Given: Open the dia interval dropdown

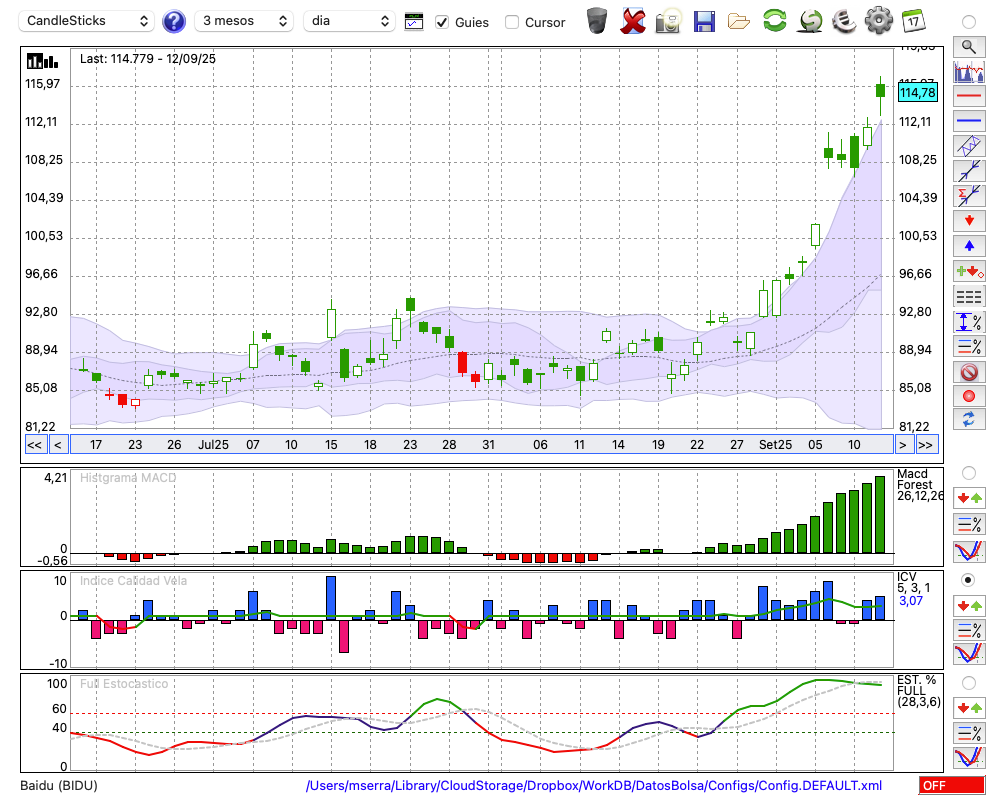Looking at the screenshot, I should click(349, 21).
